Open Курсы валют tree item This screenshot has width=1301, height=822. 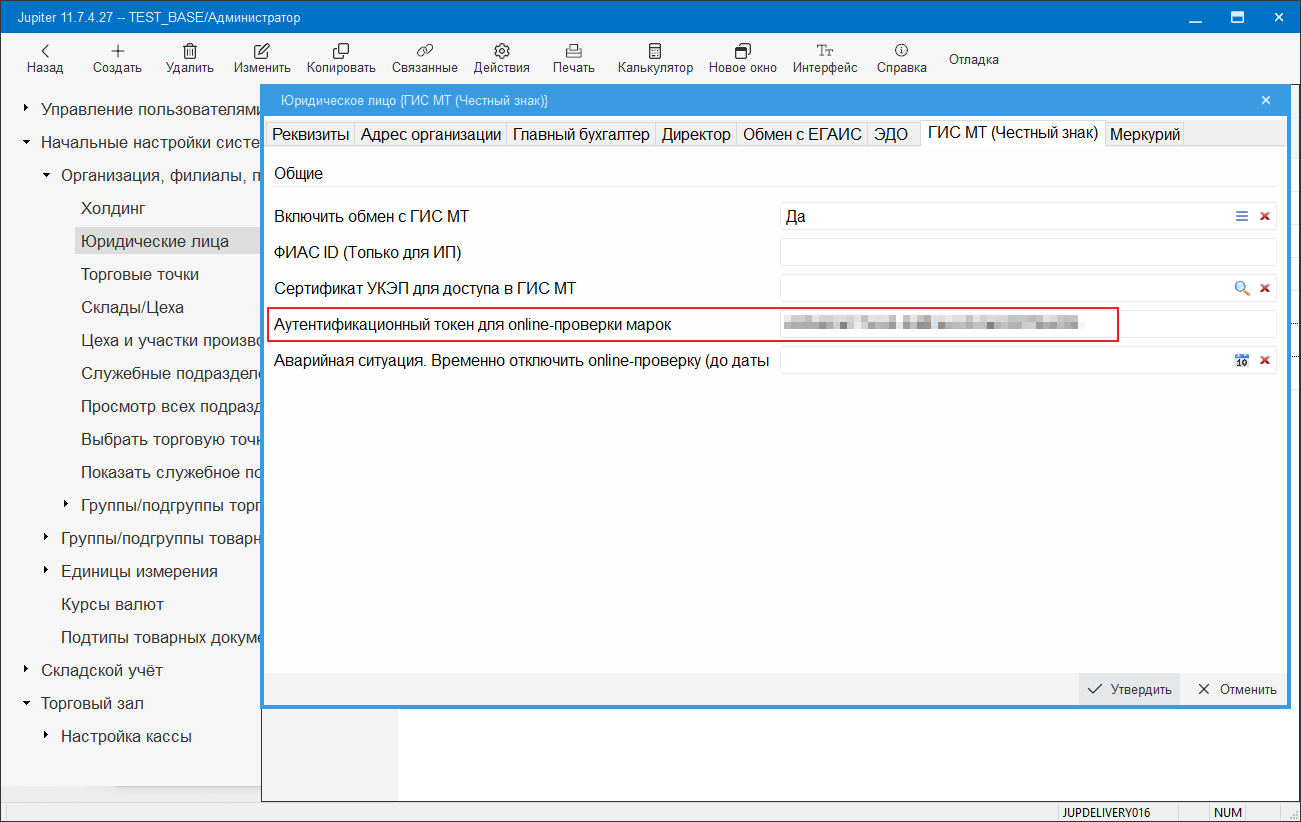(x=112, y=604)
